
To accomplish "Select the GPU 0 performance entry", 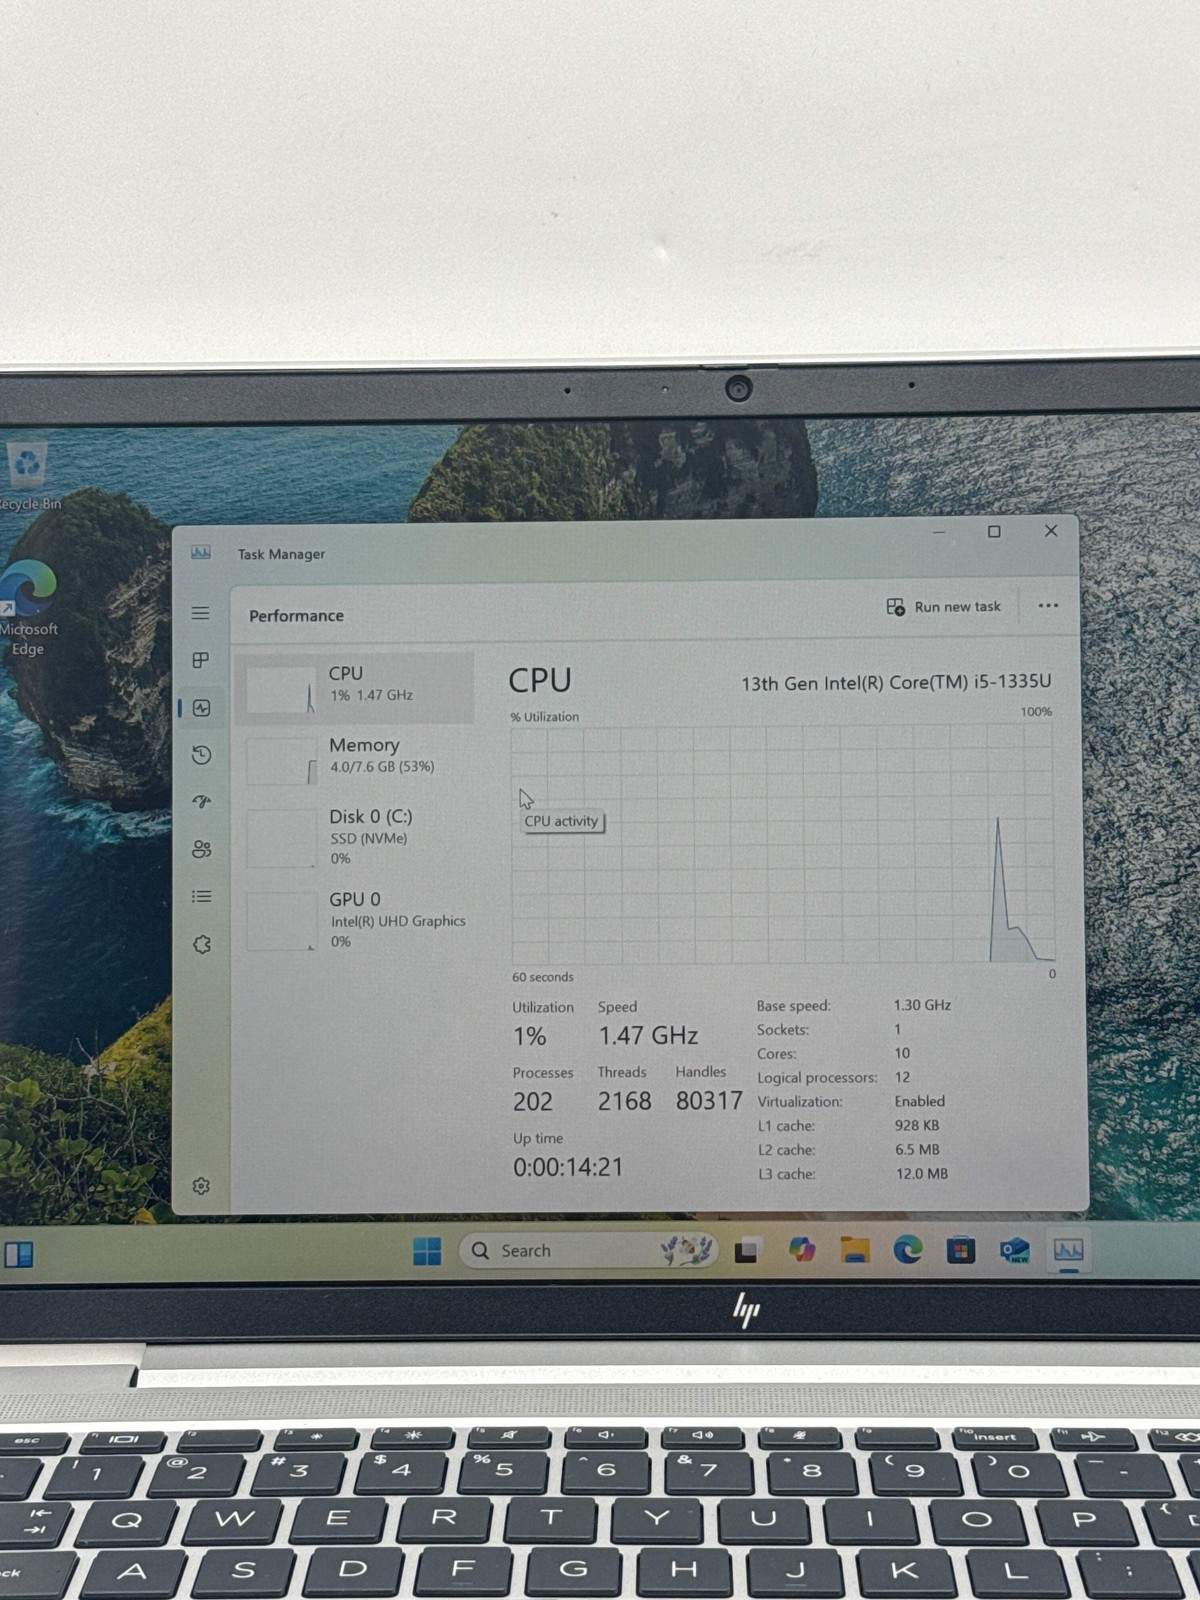I will tap(356, 919).
